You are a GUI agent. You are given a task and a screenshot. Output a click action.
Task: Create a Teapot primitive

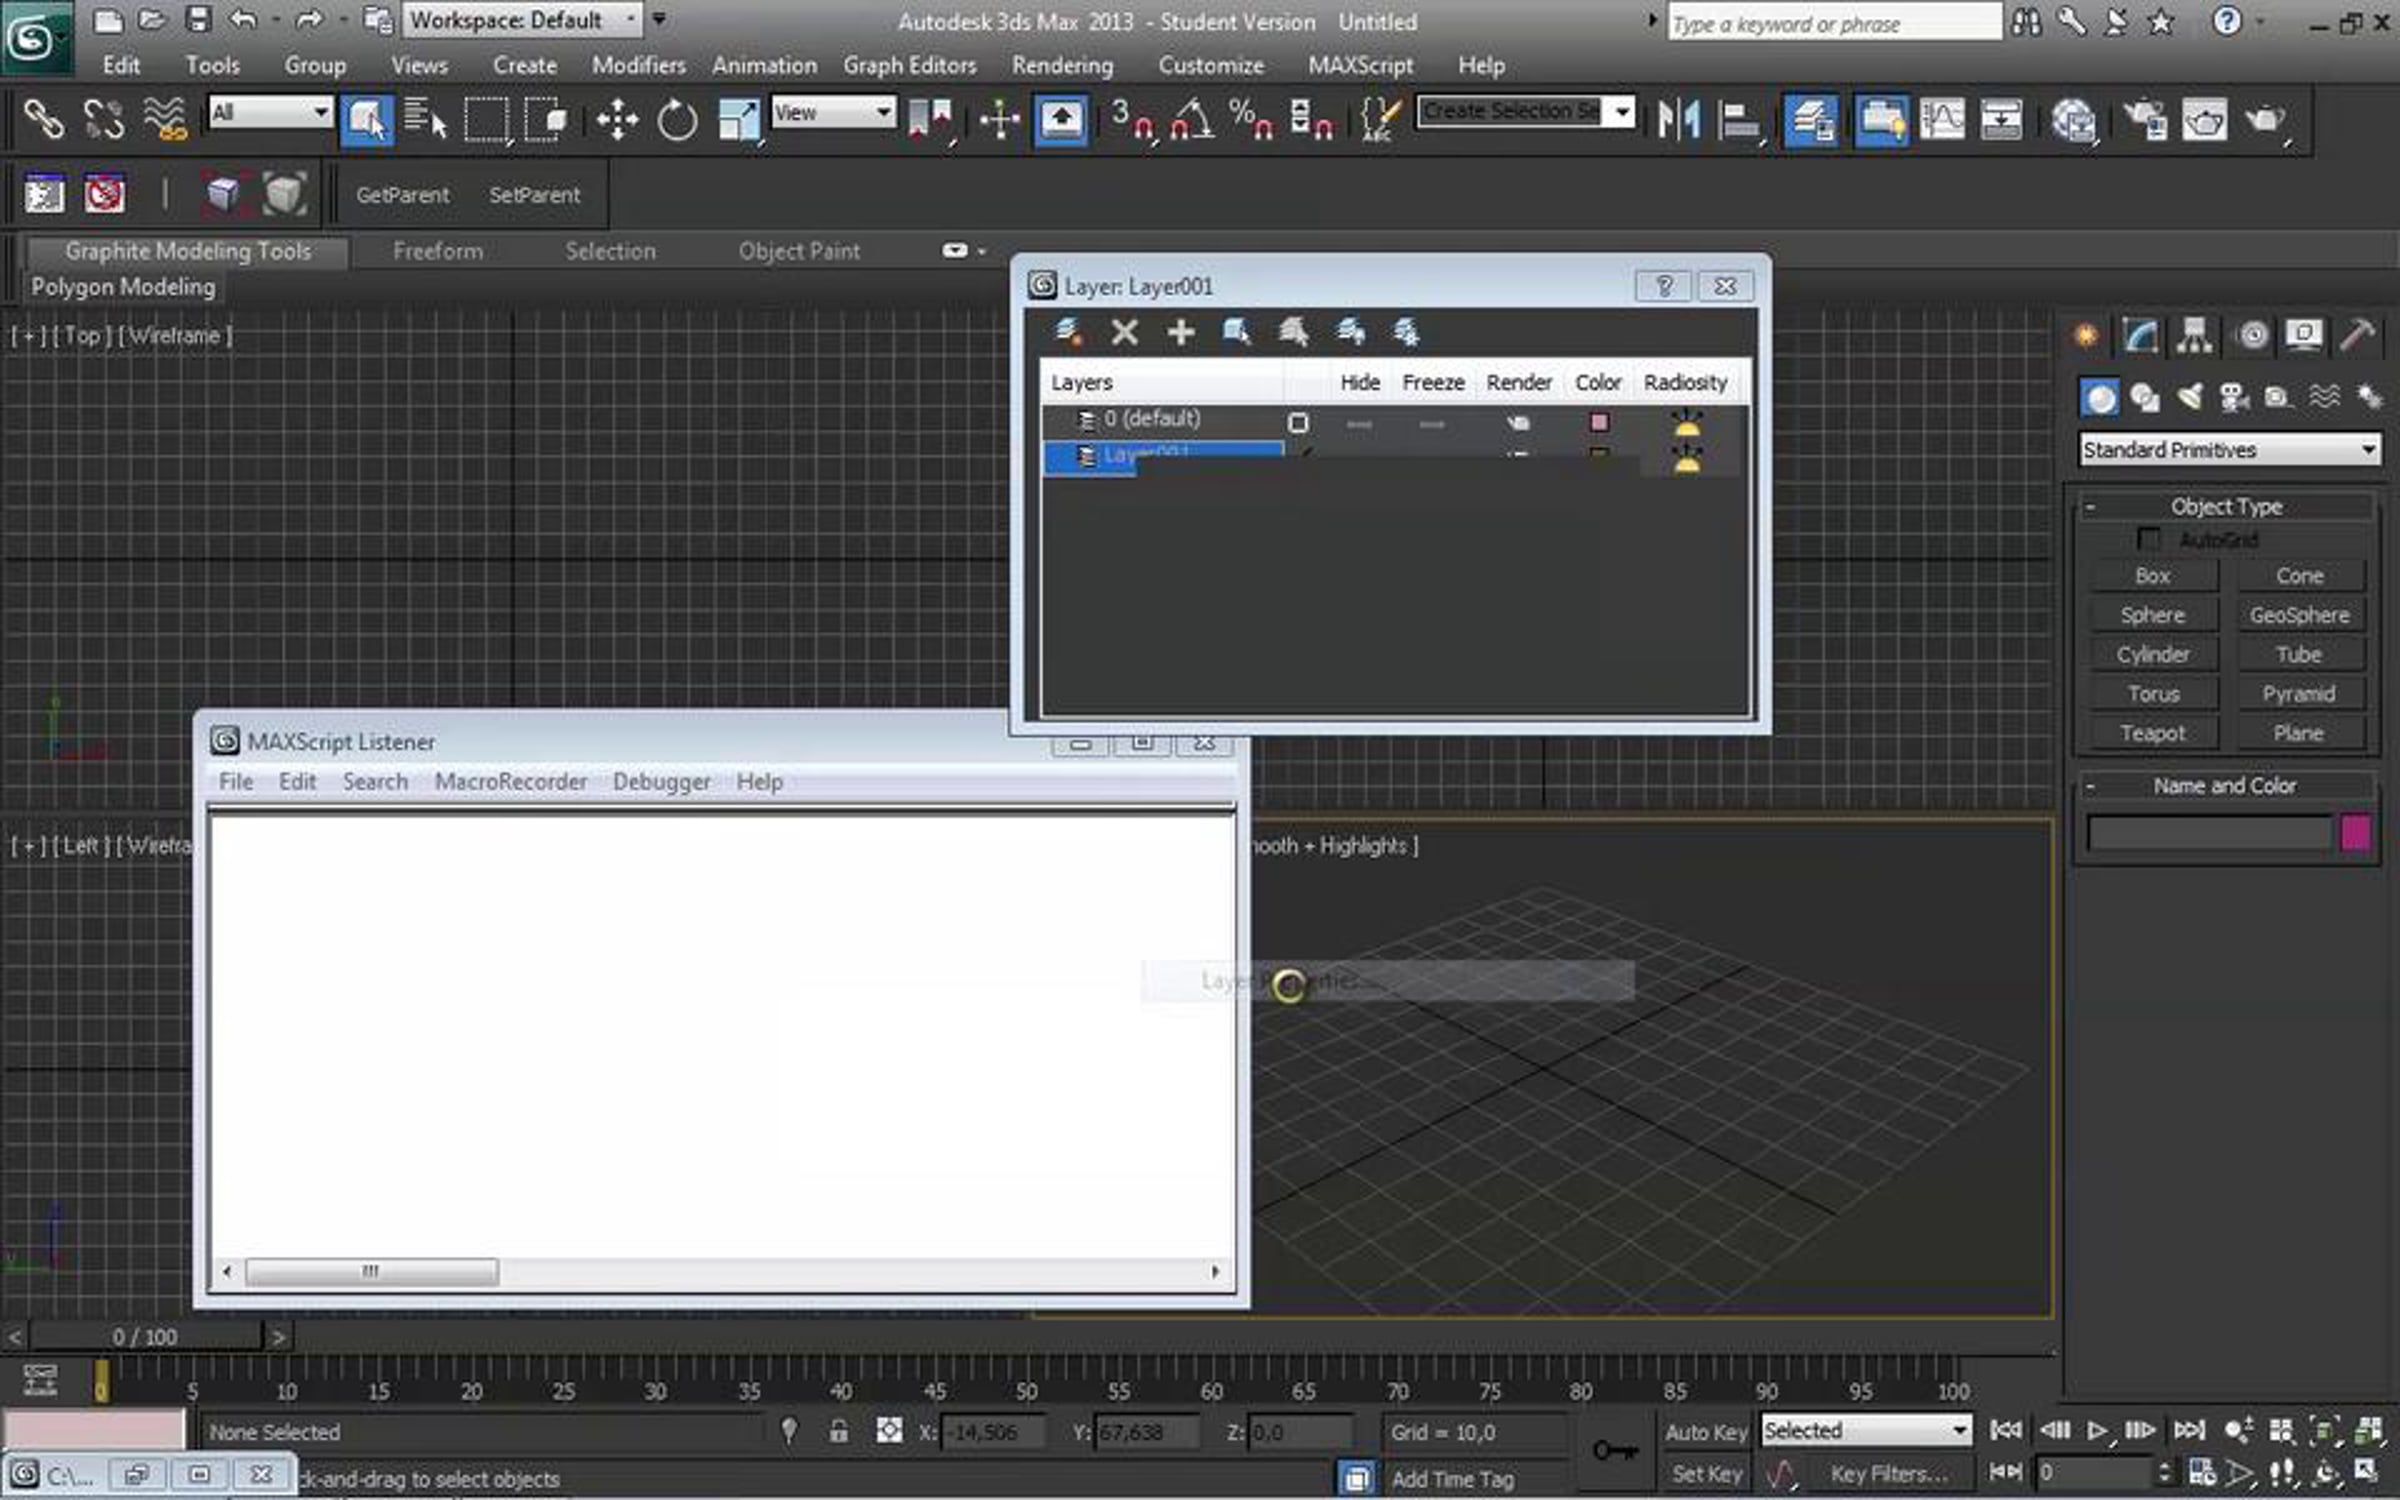pos(2152,734)
